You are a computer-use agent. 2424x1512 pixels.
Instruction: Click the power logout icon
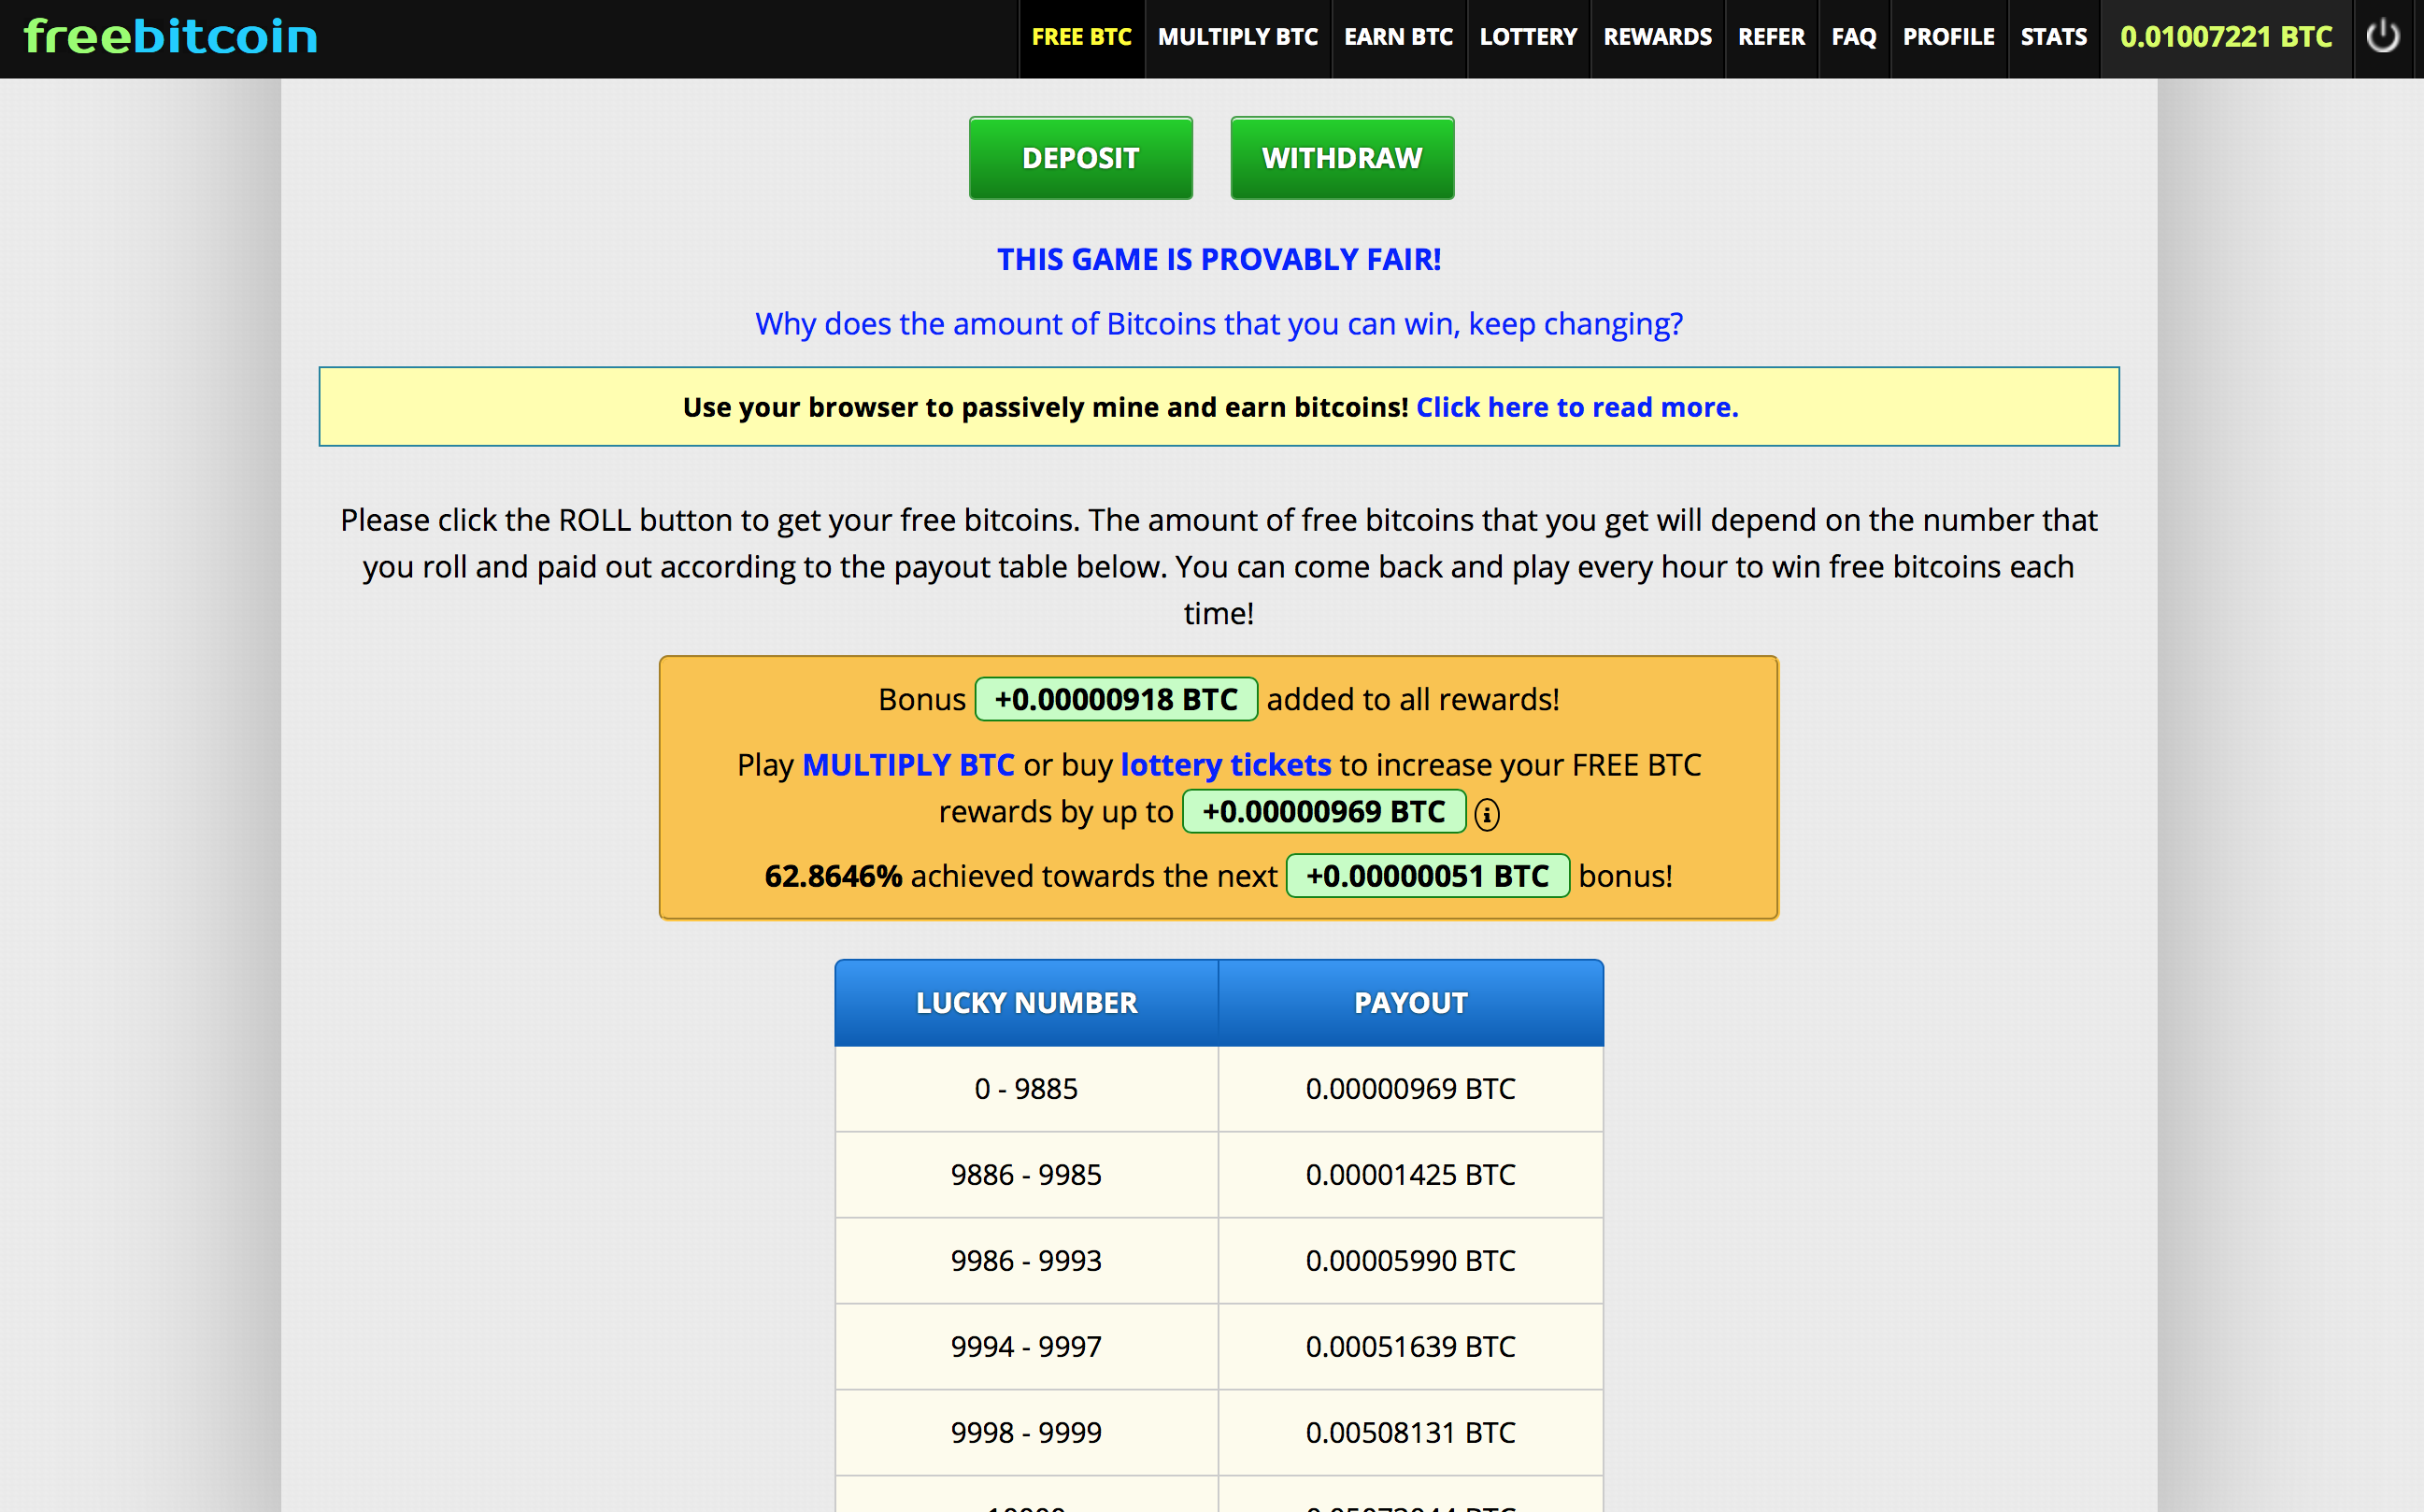click(2382, 37)
